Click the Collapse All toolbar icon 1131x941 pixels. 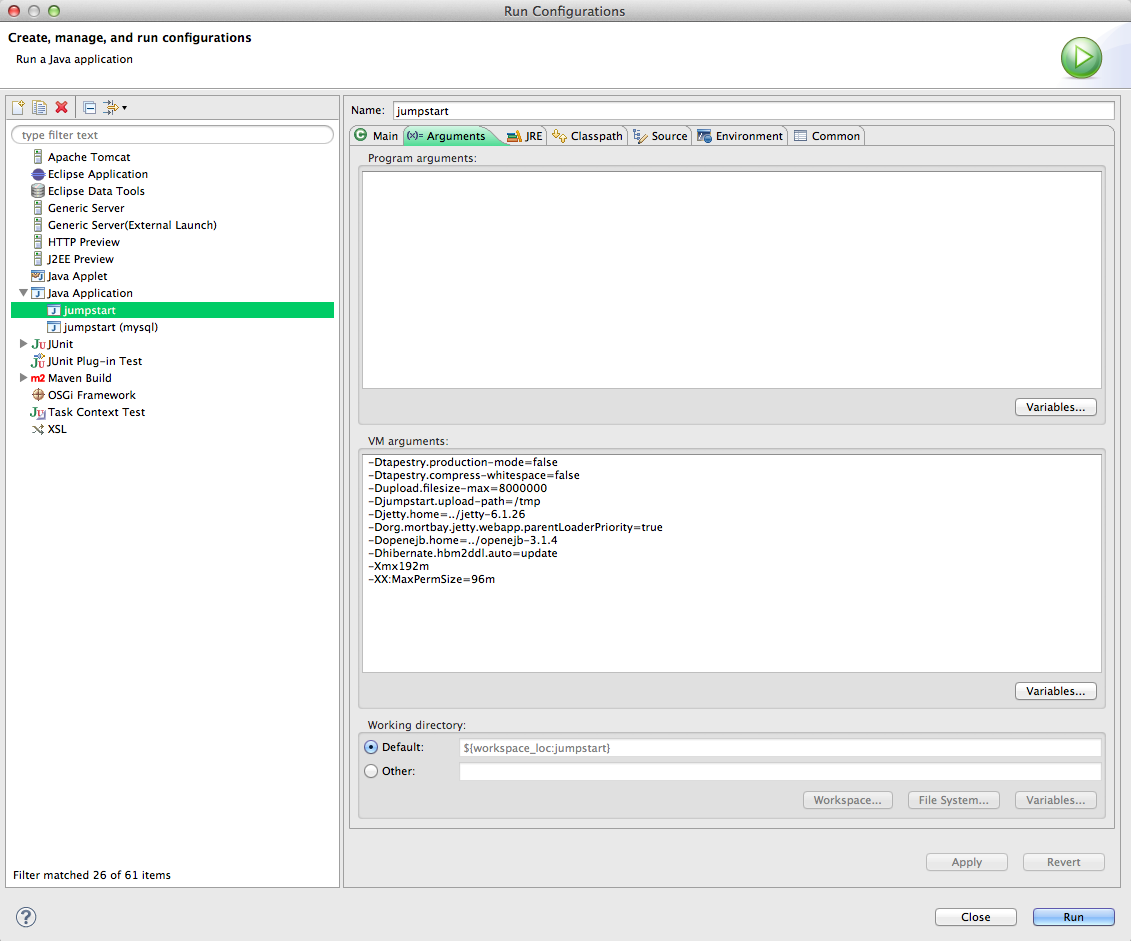(x=89, y=107)
